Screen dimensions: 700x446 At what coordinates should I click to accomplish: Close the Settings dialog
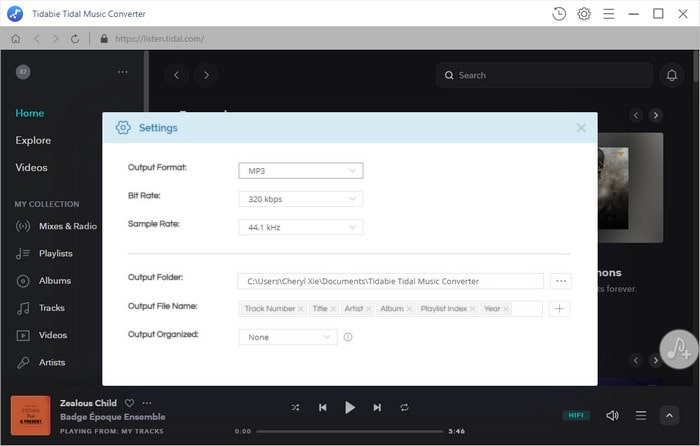pyautogui.click(x=581, y=128)
